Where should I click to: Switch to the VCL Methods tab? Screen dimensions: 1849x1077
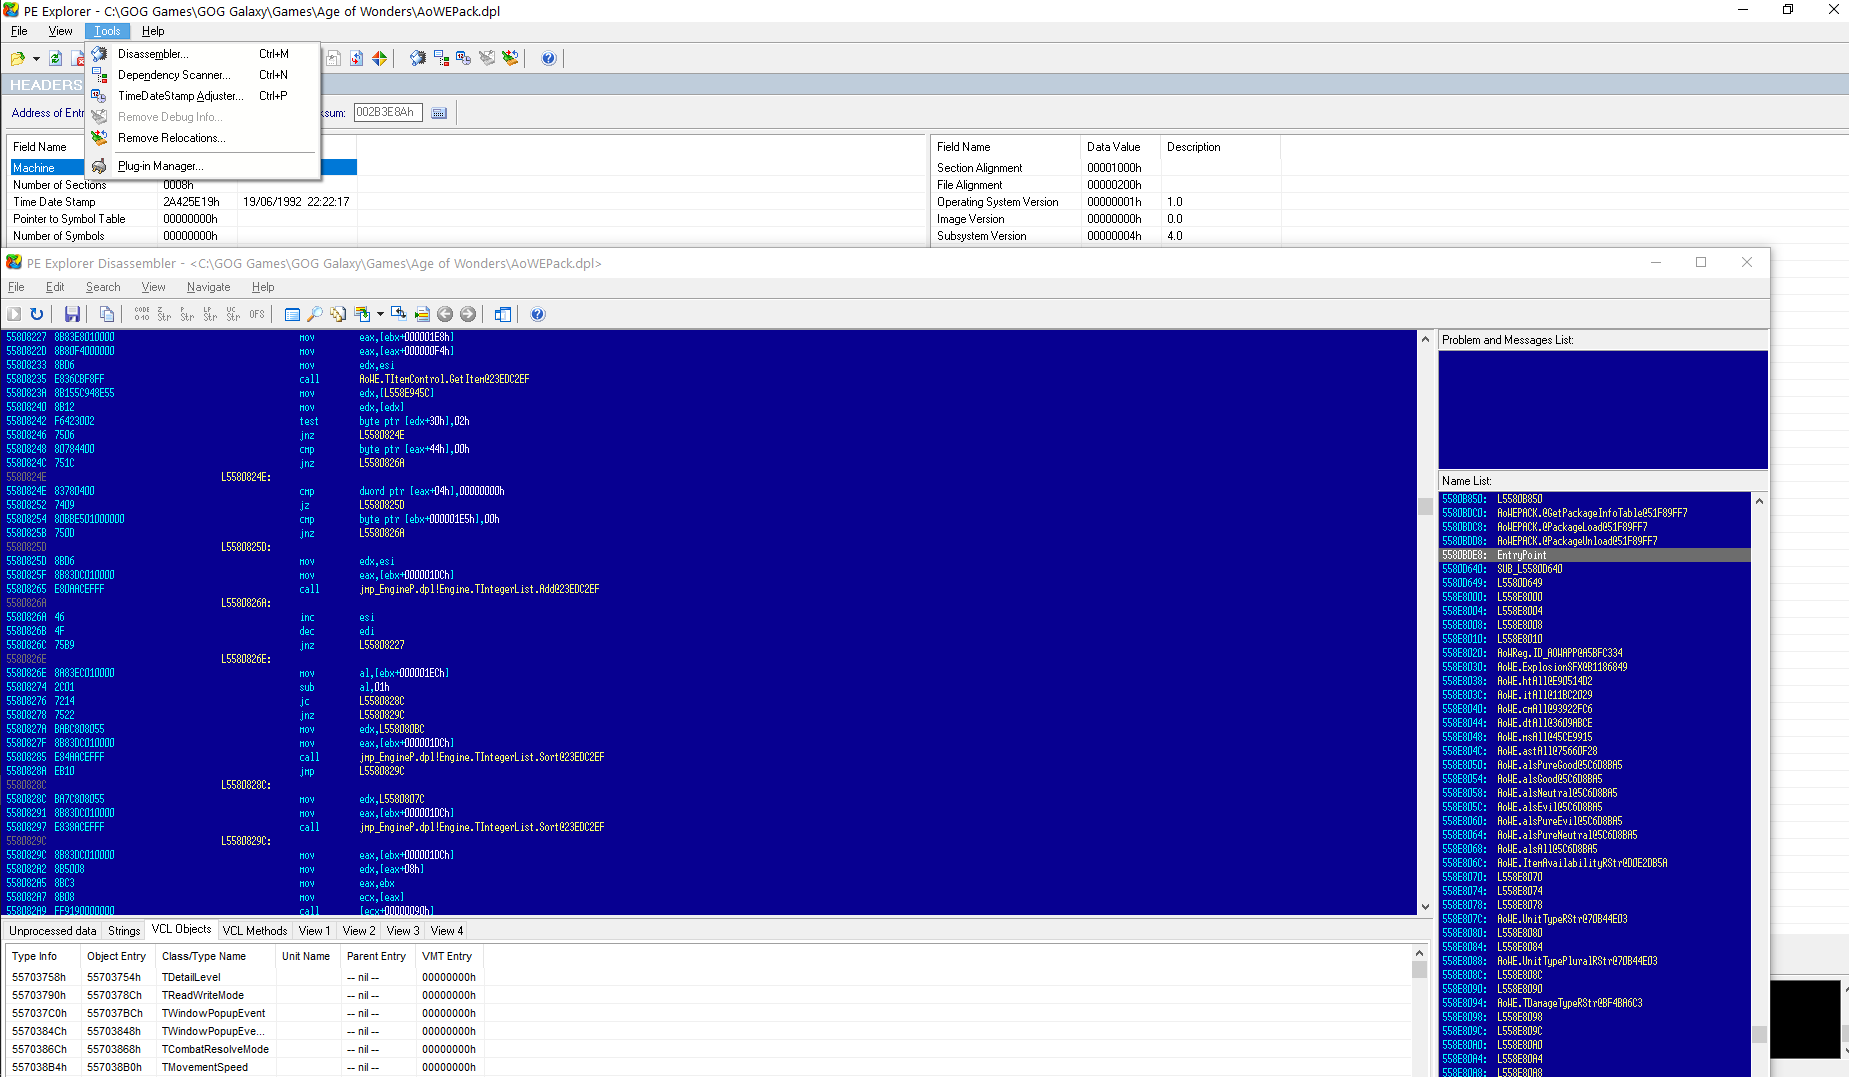pos(254,931)
